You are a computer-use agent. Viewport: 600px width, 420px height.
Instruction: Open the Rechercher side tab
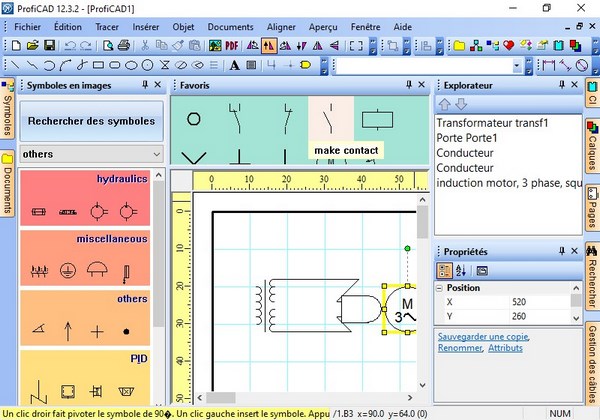(592, 275)
